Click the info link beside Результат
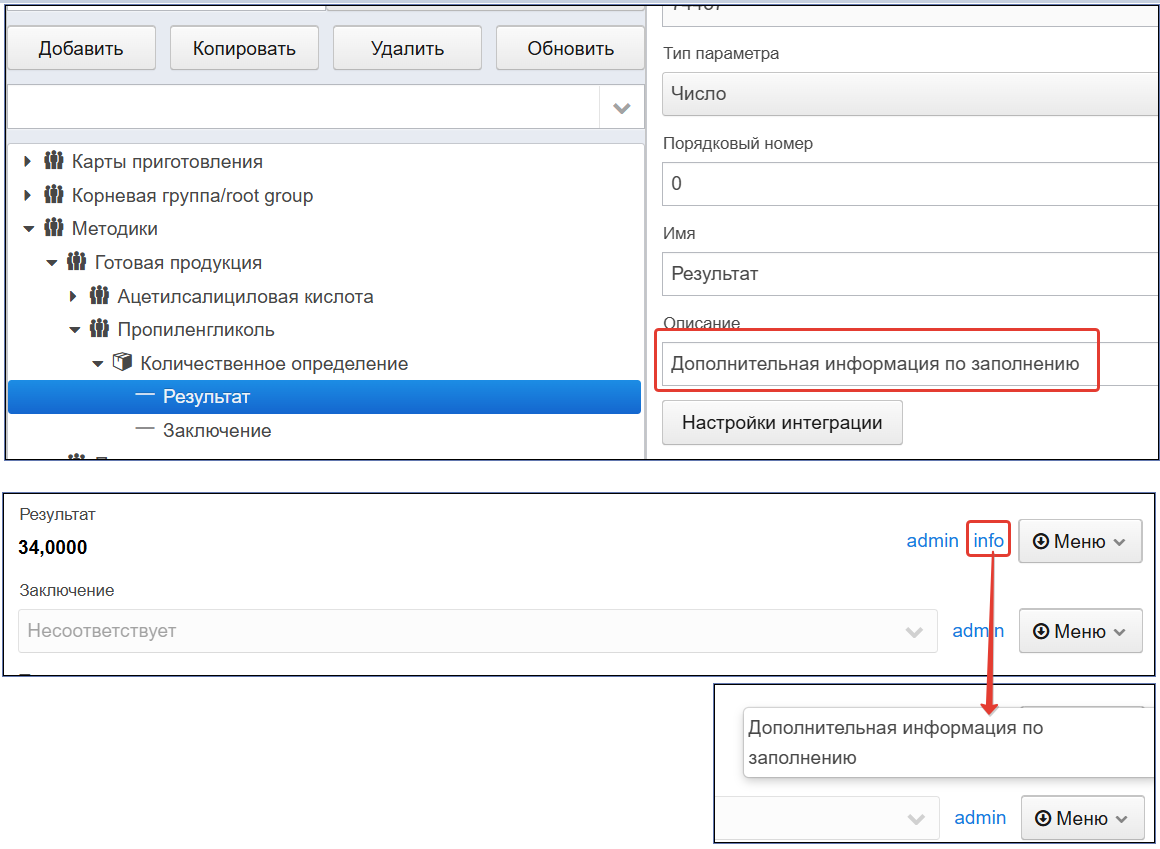This screenshot has height=849, width=1160. tap(988, 541)
